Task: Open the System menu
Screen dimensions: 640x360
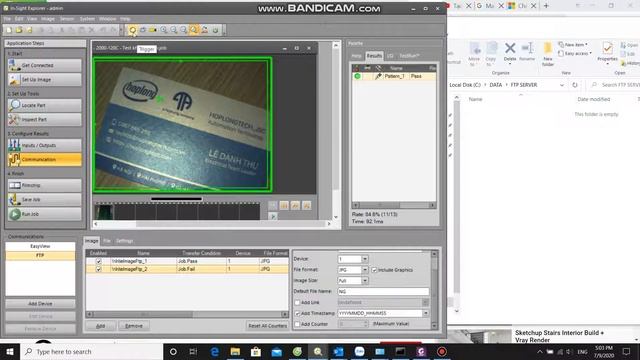Action: [87, 19]
